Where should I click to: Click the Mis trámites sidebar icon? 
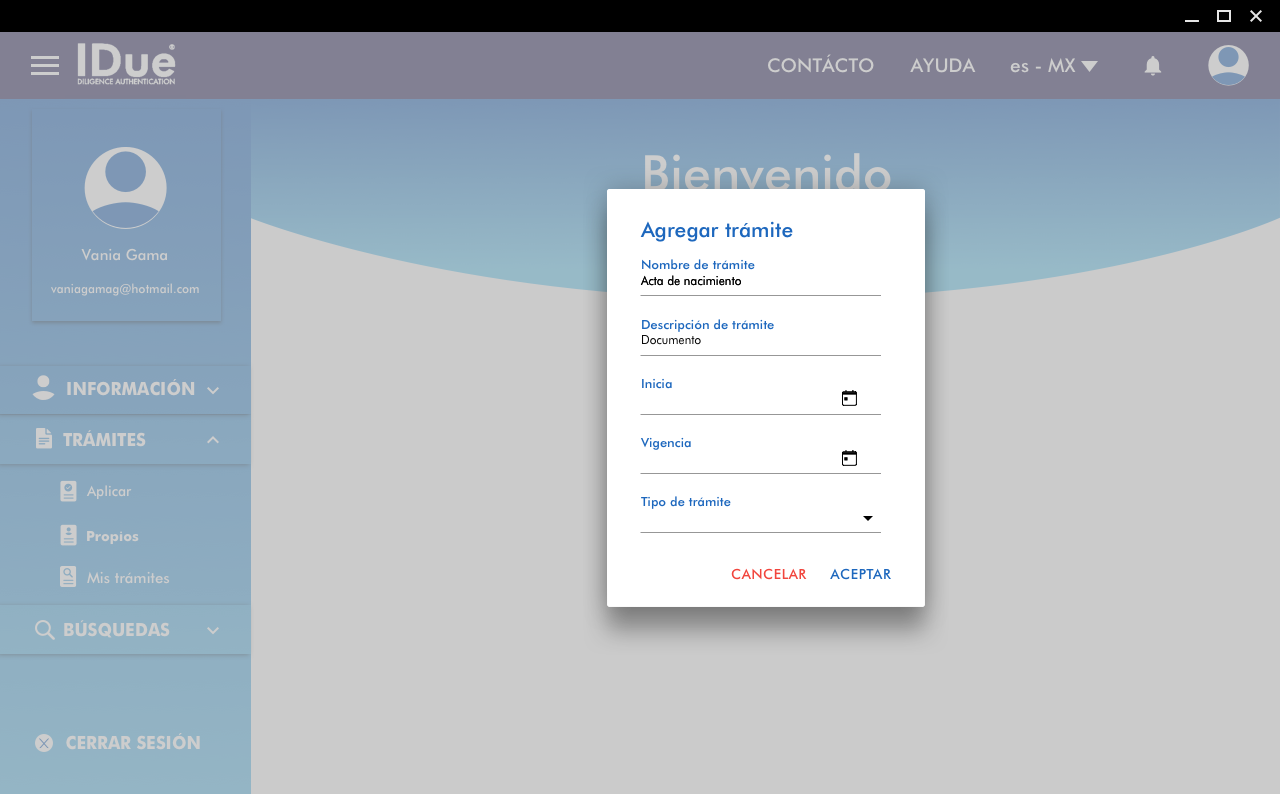point(68,577)
